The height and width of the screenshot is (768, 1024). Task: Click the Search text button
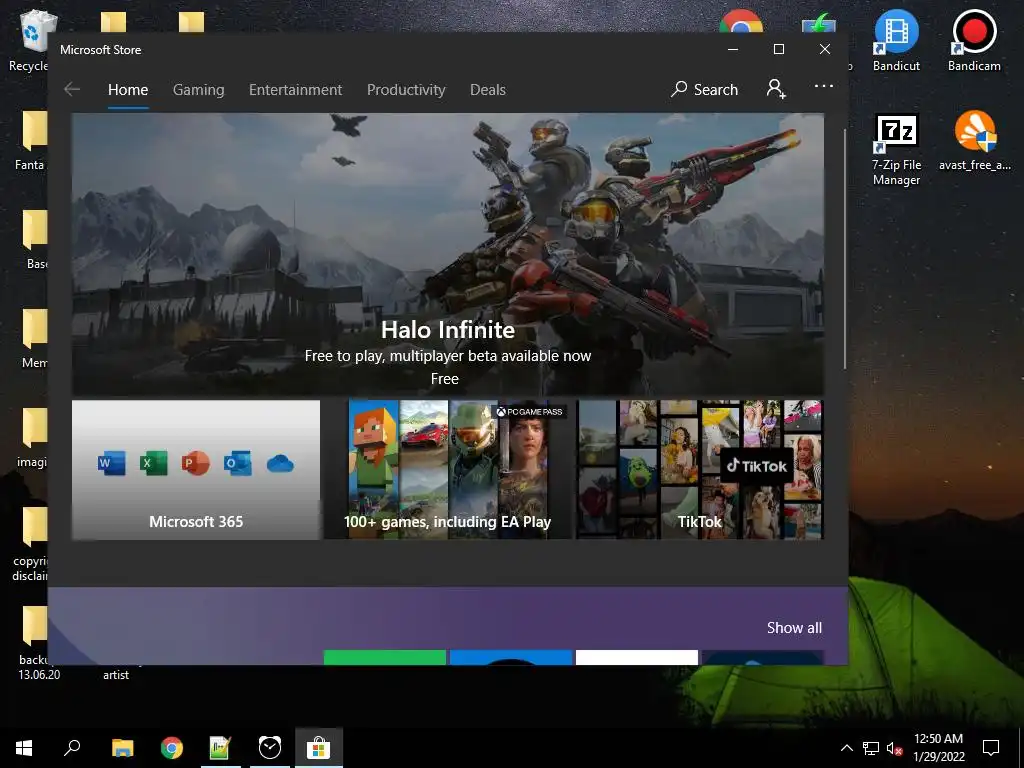coord(716,89)
